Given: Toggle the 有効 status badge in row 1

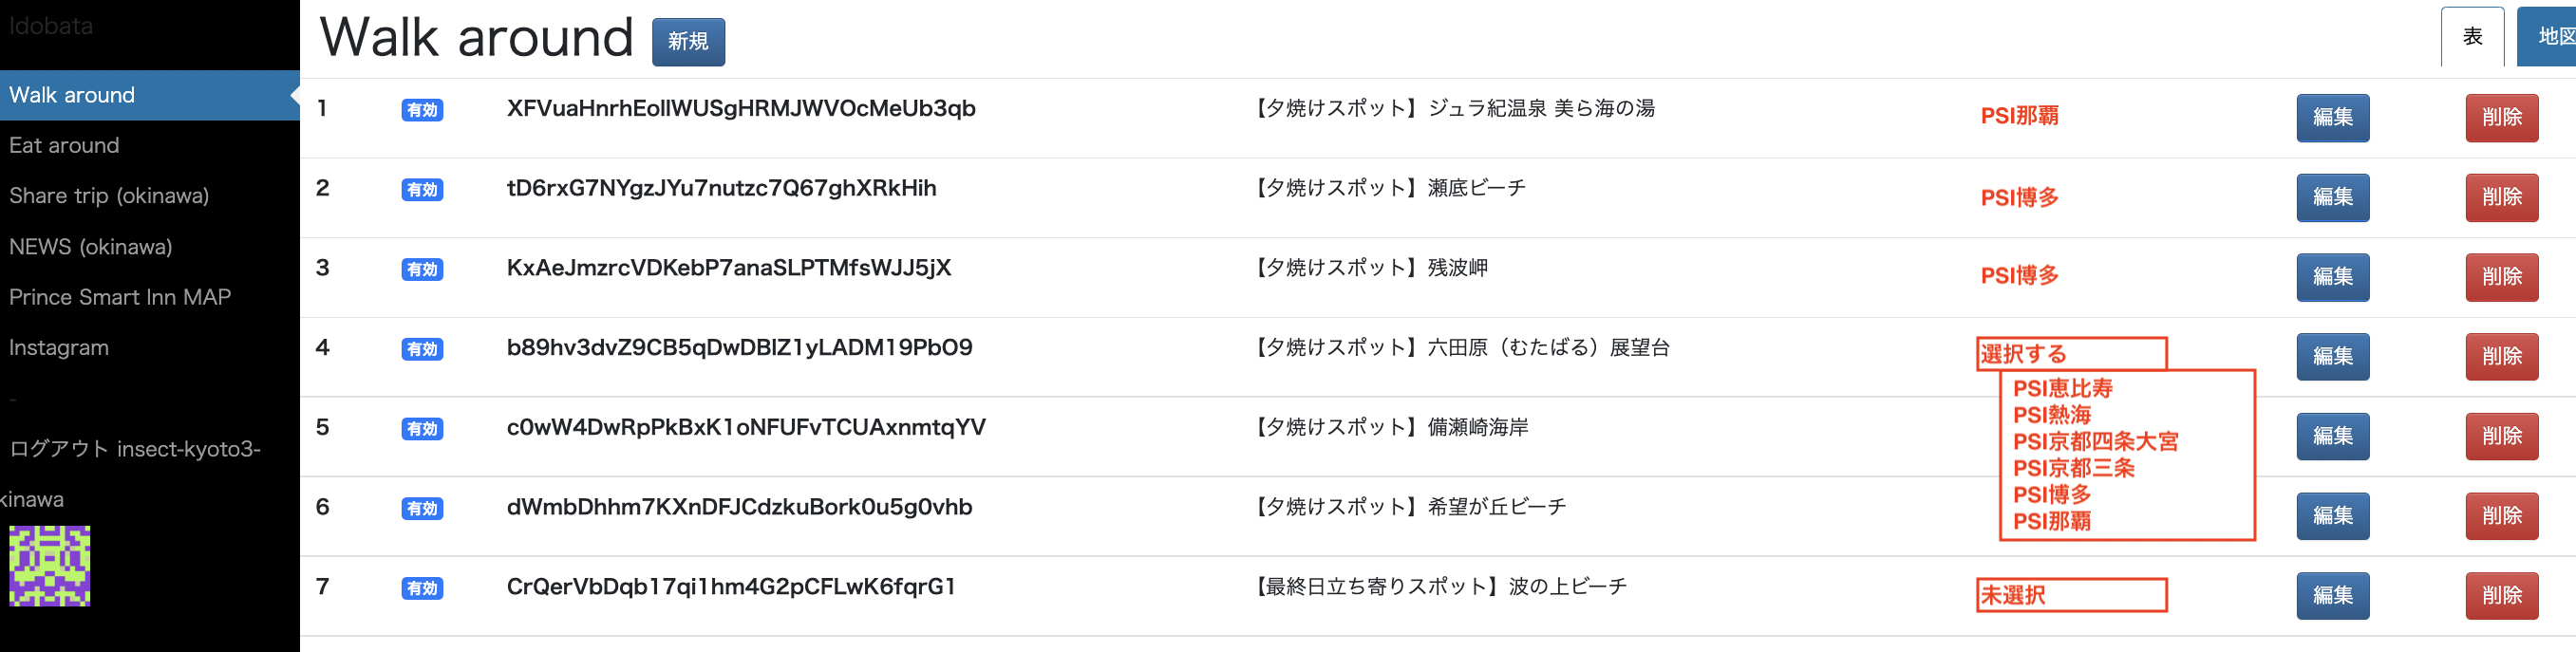Looking at the screenshot, I should point(422,110).
